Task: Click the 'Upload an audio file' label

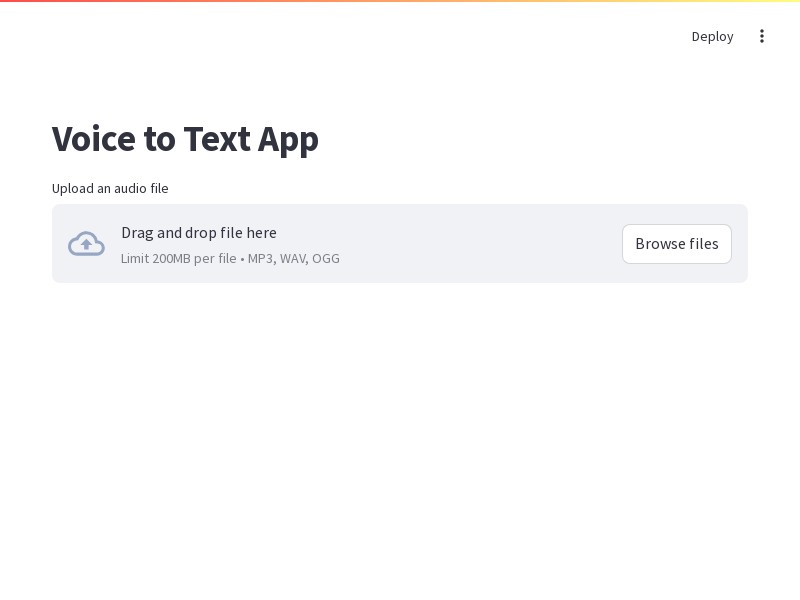Action: [x=110, y=189]
